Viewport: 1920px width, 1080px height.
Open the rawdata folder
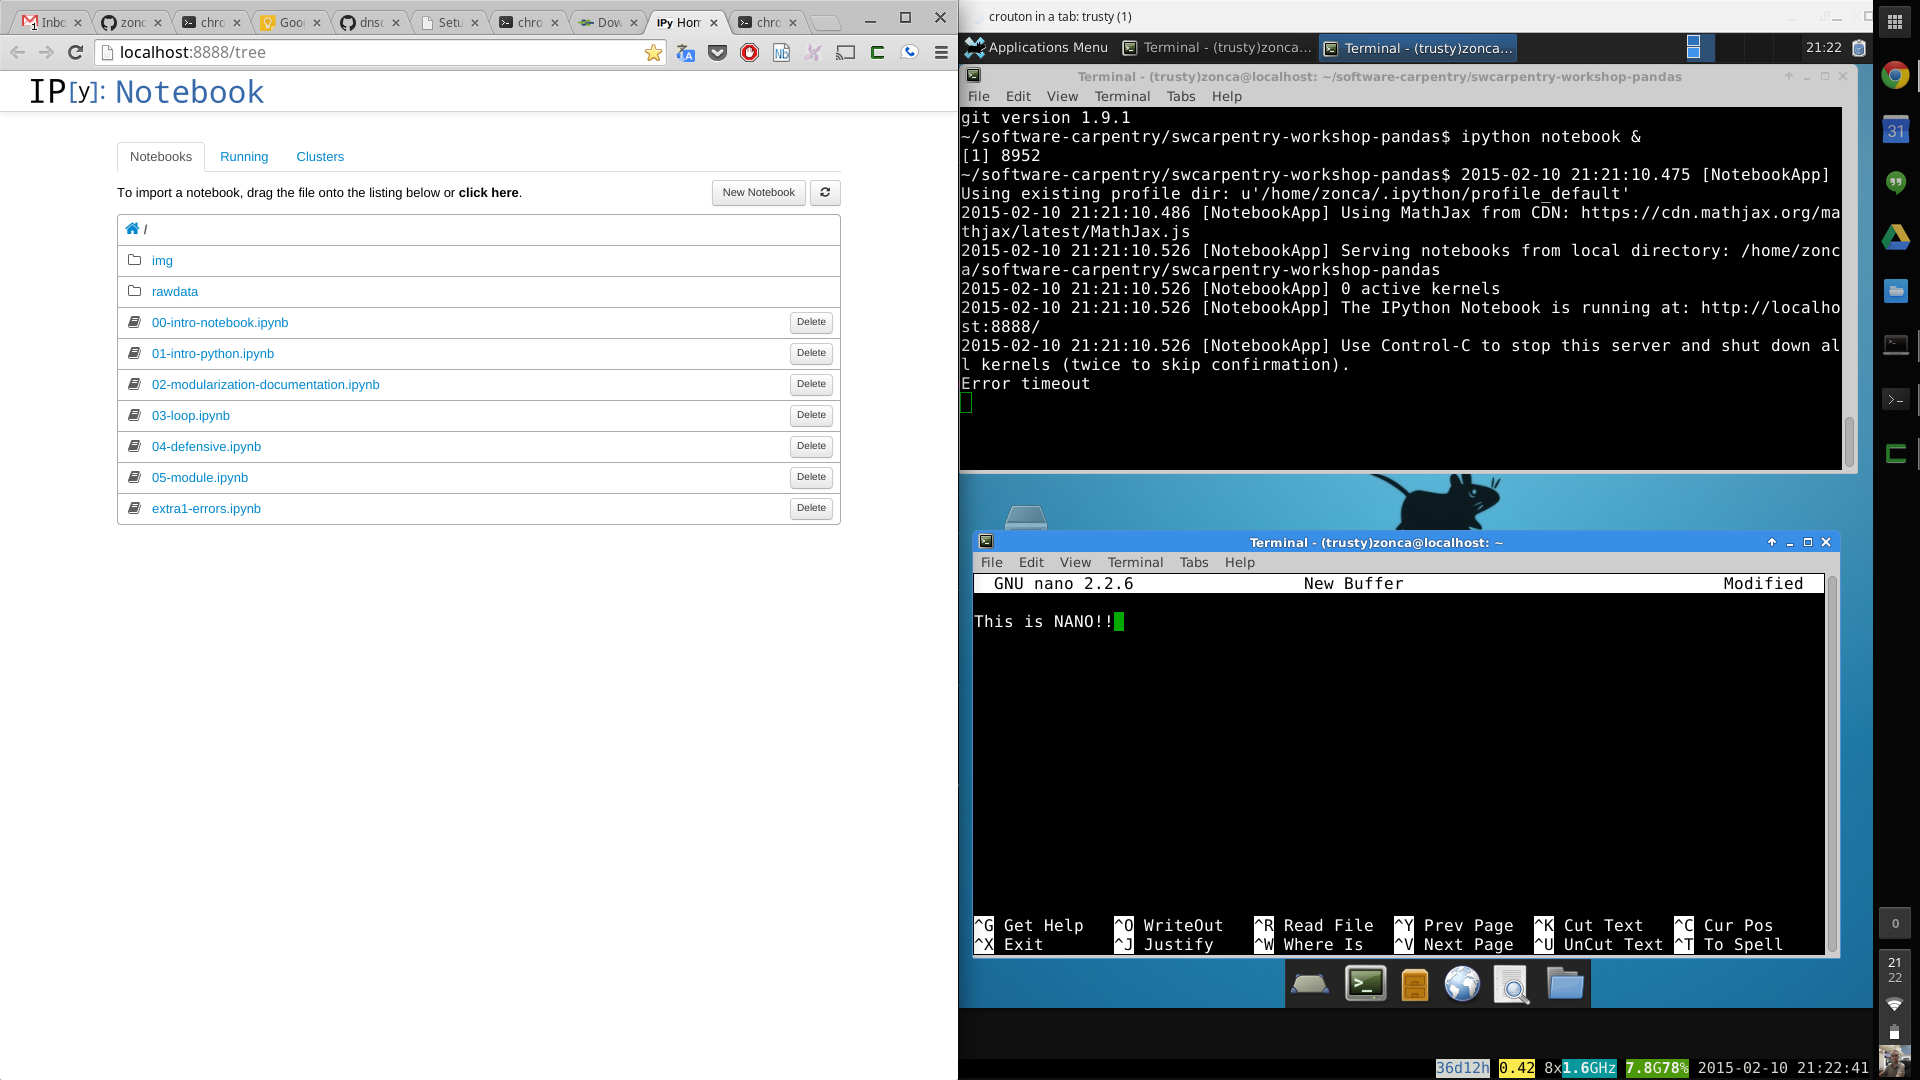(x=175, y=292)
